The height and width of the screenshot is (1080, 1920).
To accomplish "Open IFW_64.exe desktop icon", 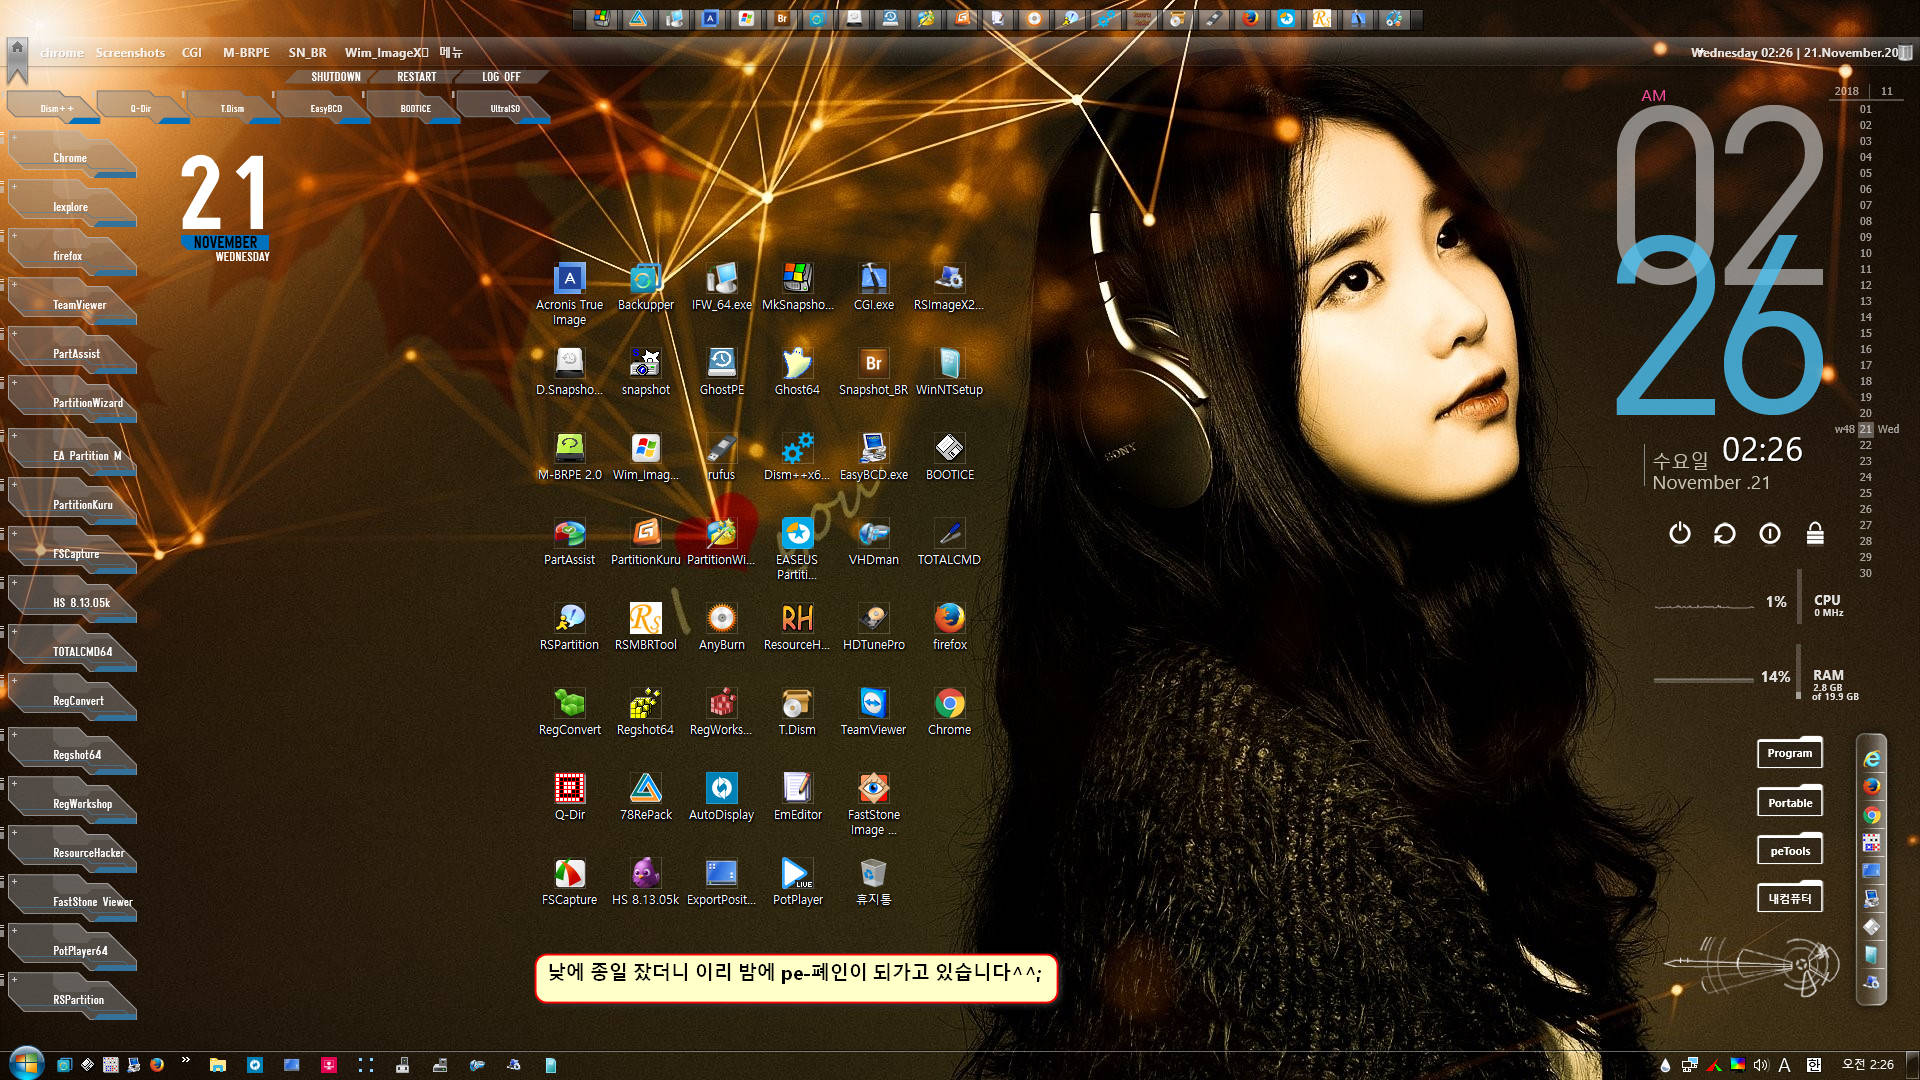I will click(x=721, y=287).
